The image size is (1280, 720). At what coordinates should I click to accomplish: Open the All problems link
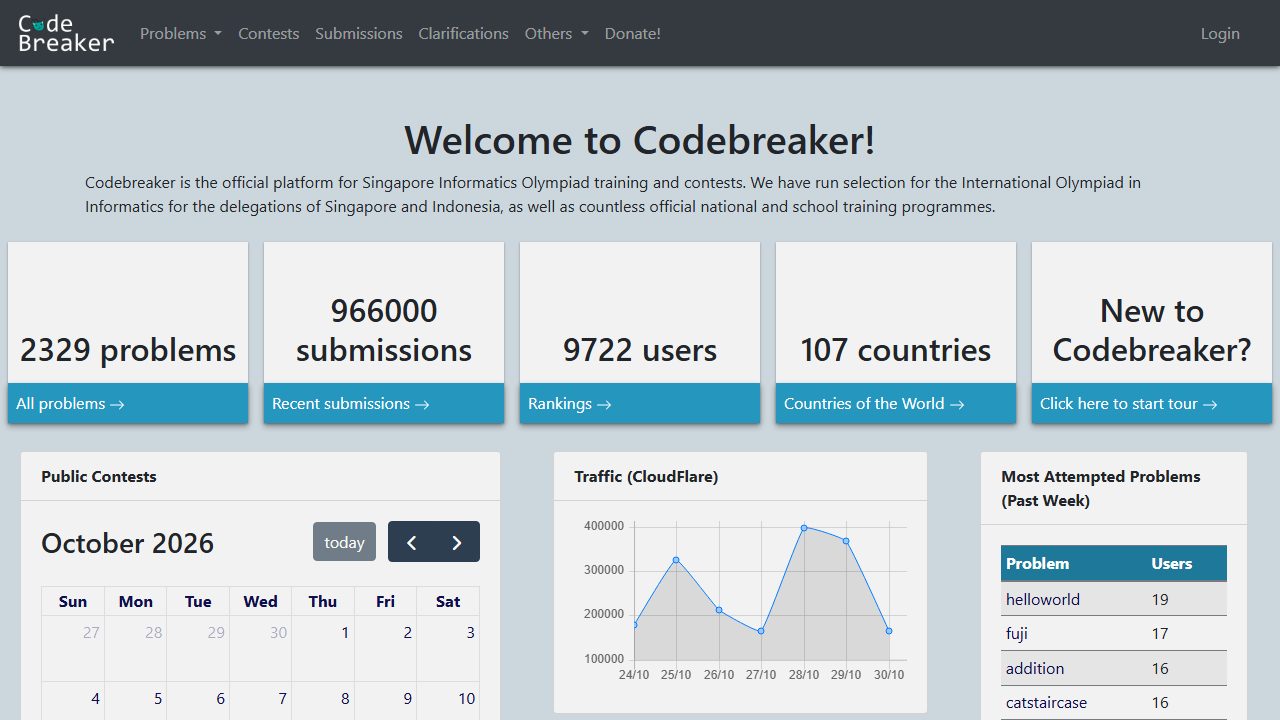[x=70, y=404]
